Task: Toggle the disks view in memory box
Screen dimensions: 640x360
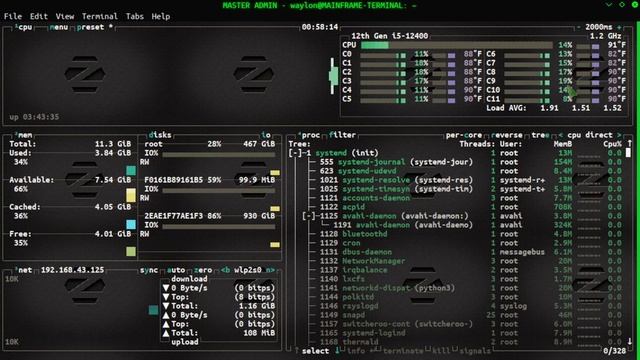Action: point(160,135)
